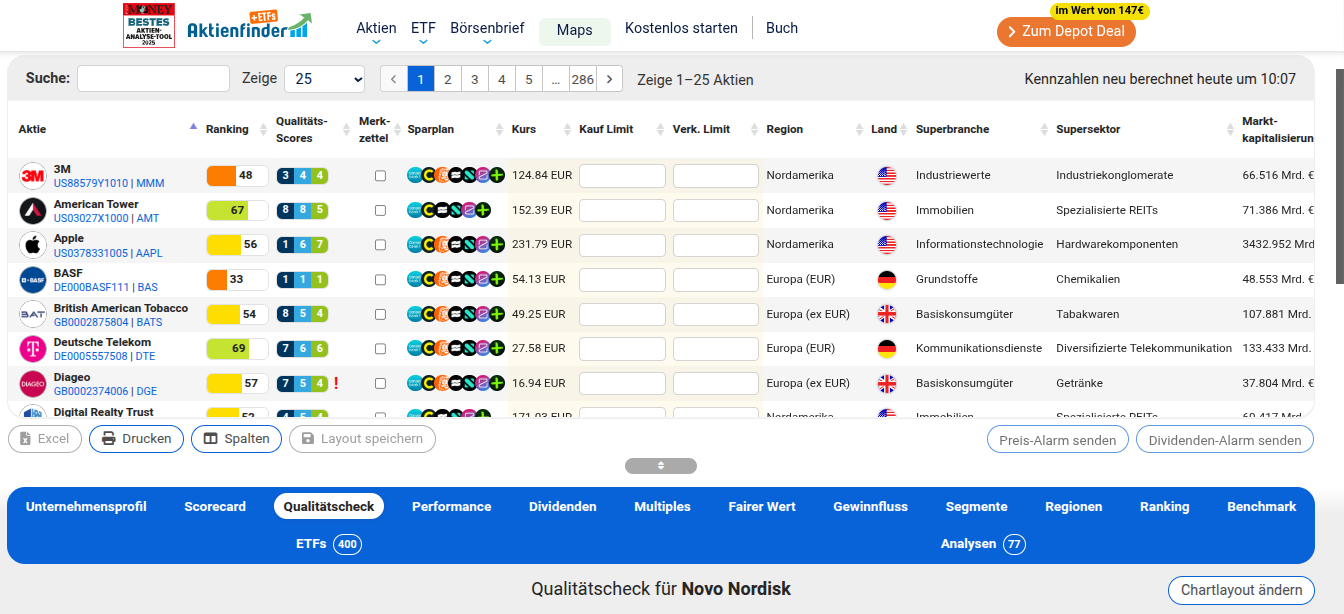Click the Zum Depot Deal button

tap(1066, 31)
